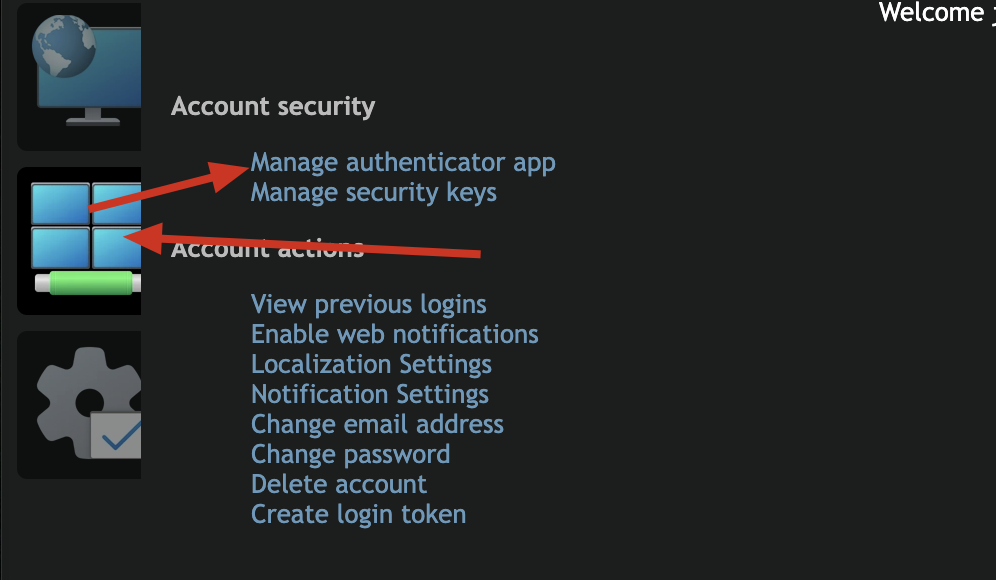Choose Delete account

coord(339,484)
